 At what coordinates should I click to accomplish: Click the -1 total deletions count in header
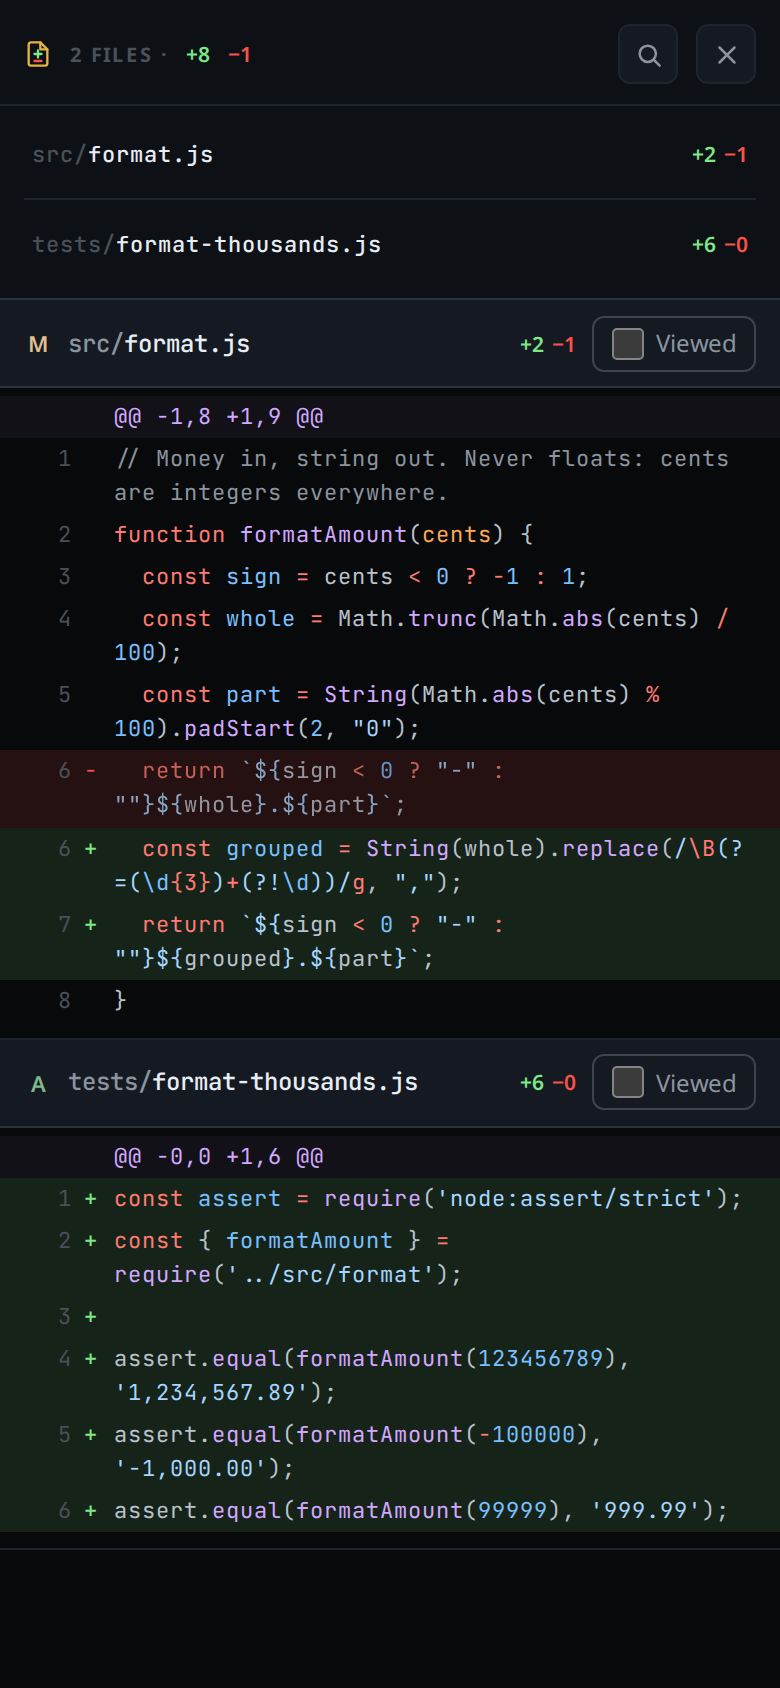click(x=239, y=55)
